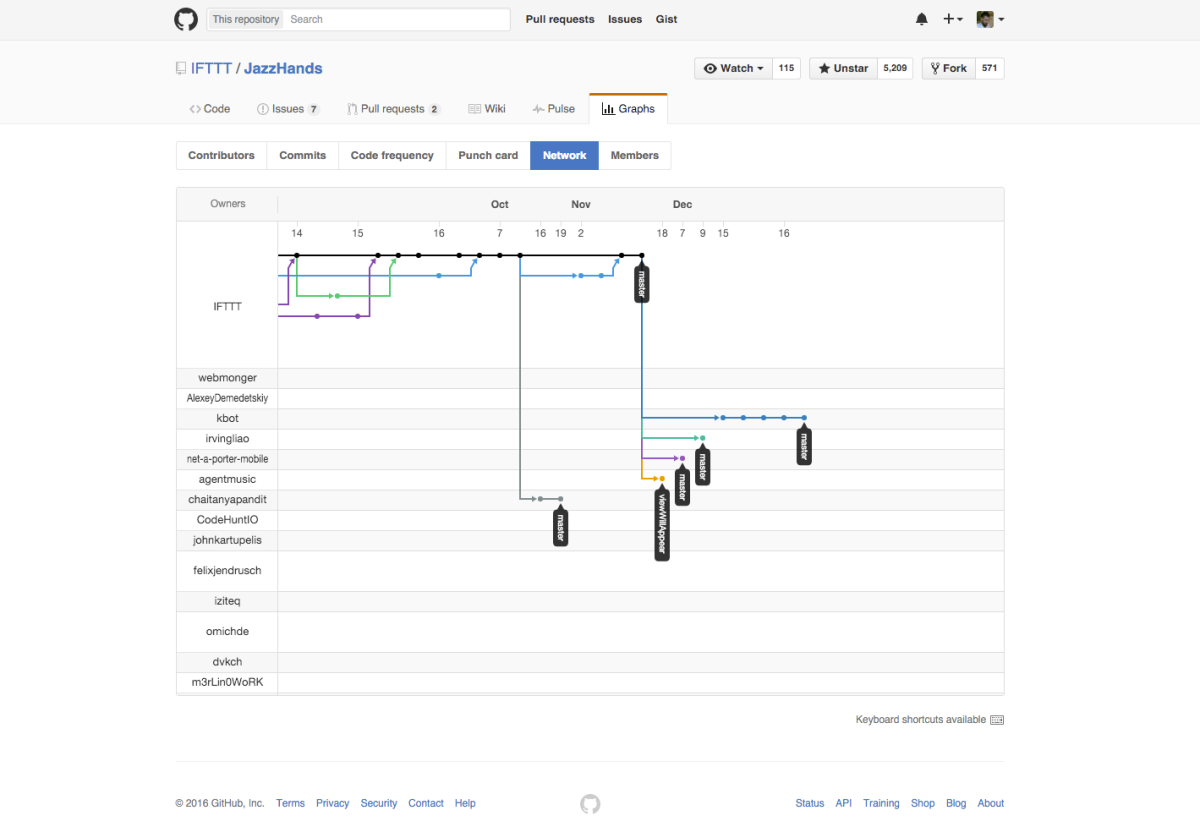This screenshot has width=1200, height=827.
Task: Click the watchers count 115
Action: [786, 68]
